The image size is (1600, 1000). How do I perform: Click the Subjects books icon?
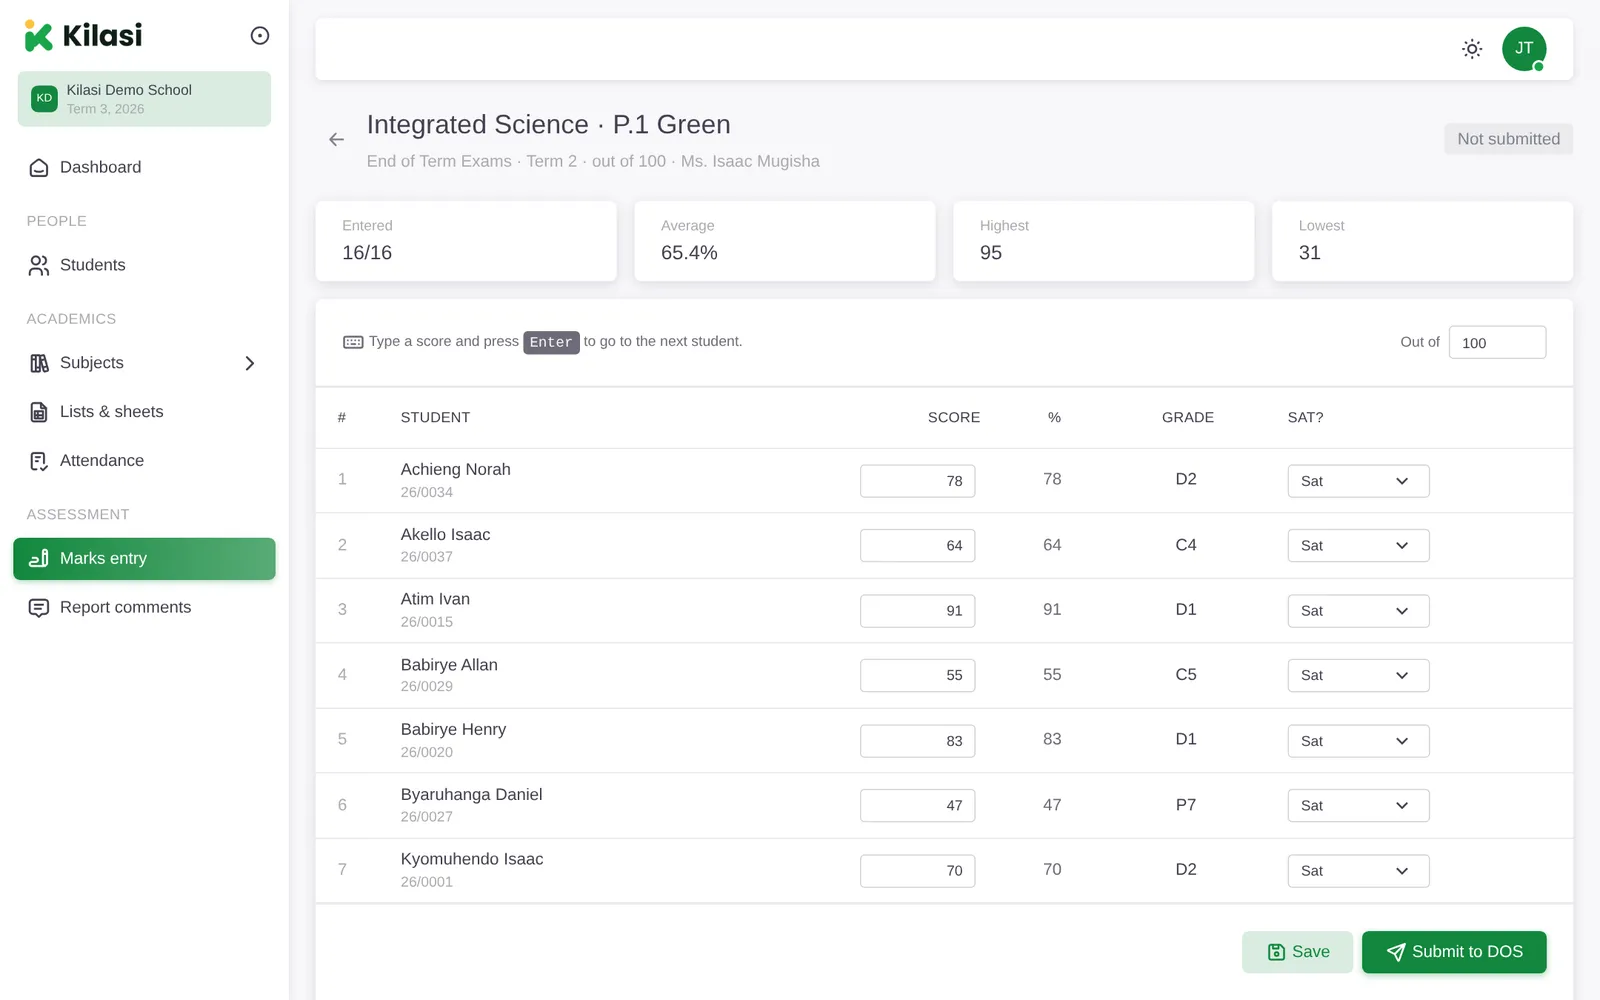[x=39, y=363]
